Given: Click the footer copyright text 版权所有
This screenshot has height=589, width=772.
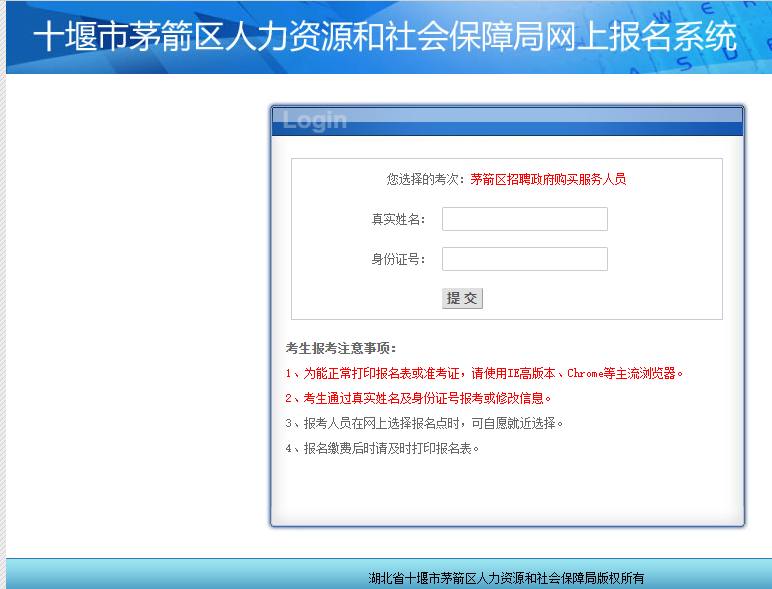Looking at the screenshot, I should tap(506, 578).
